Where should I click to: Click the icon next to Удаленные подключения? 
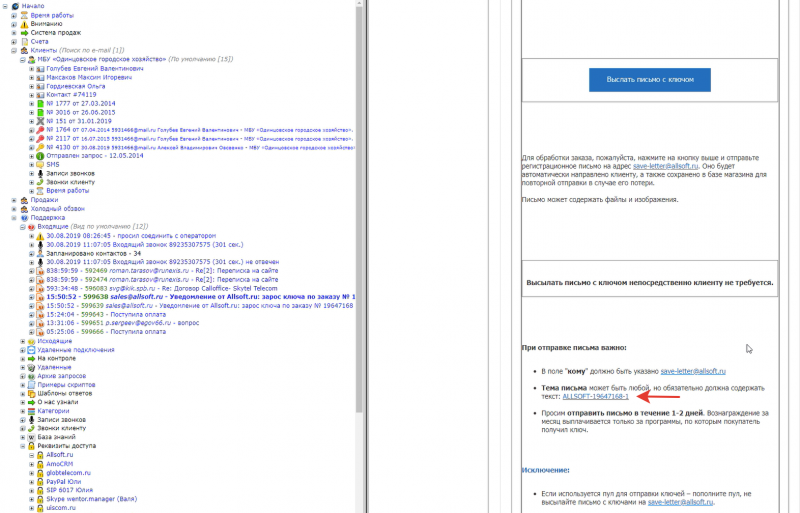[x=31, y=350]
